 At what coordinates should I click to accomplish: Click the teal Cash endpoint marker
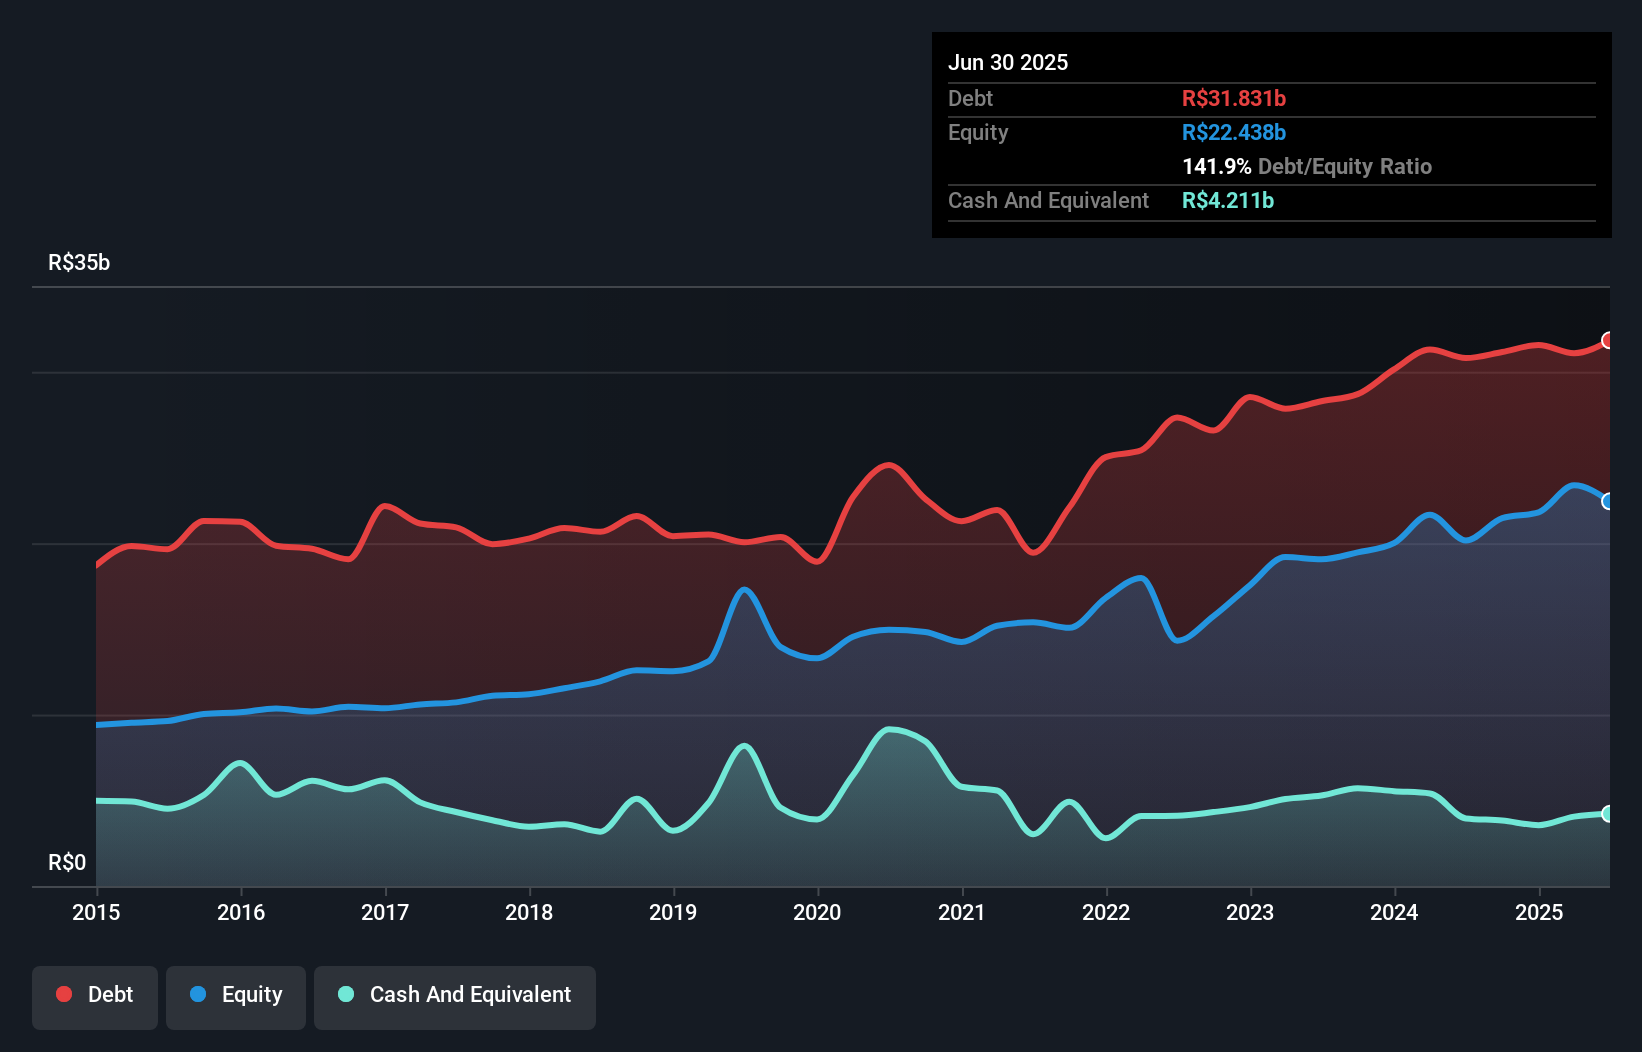(x=1607, y=814)
